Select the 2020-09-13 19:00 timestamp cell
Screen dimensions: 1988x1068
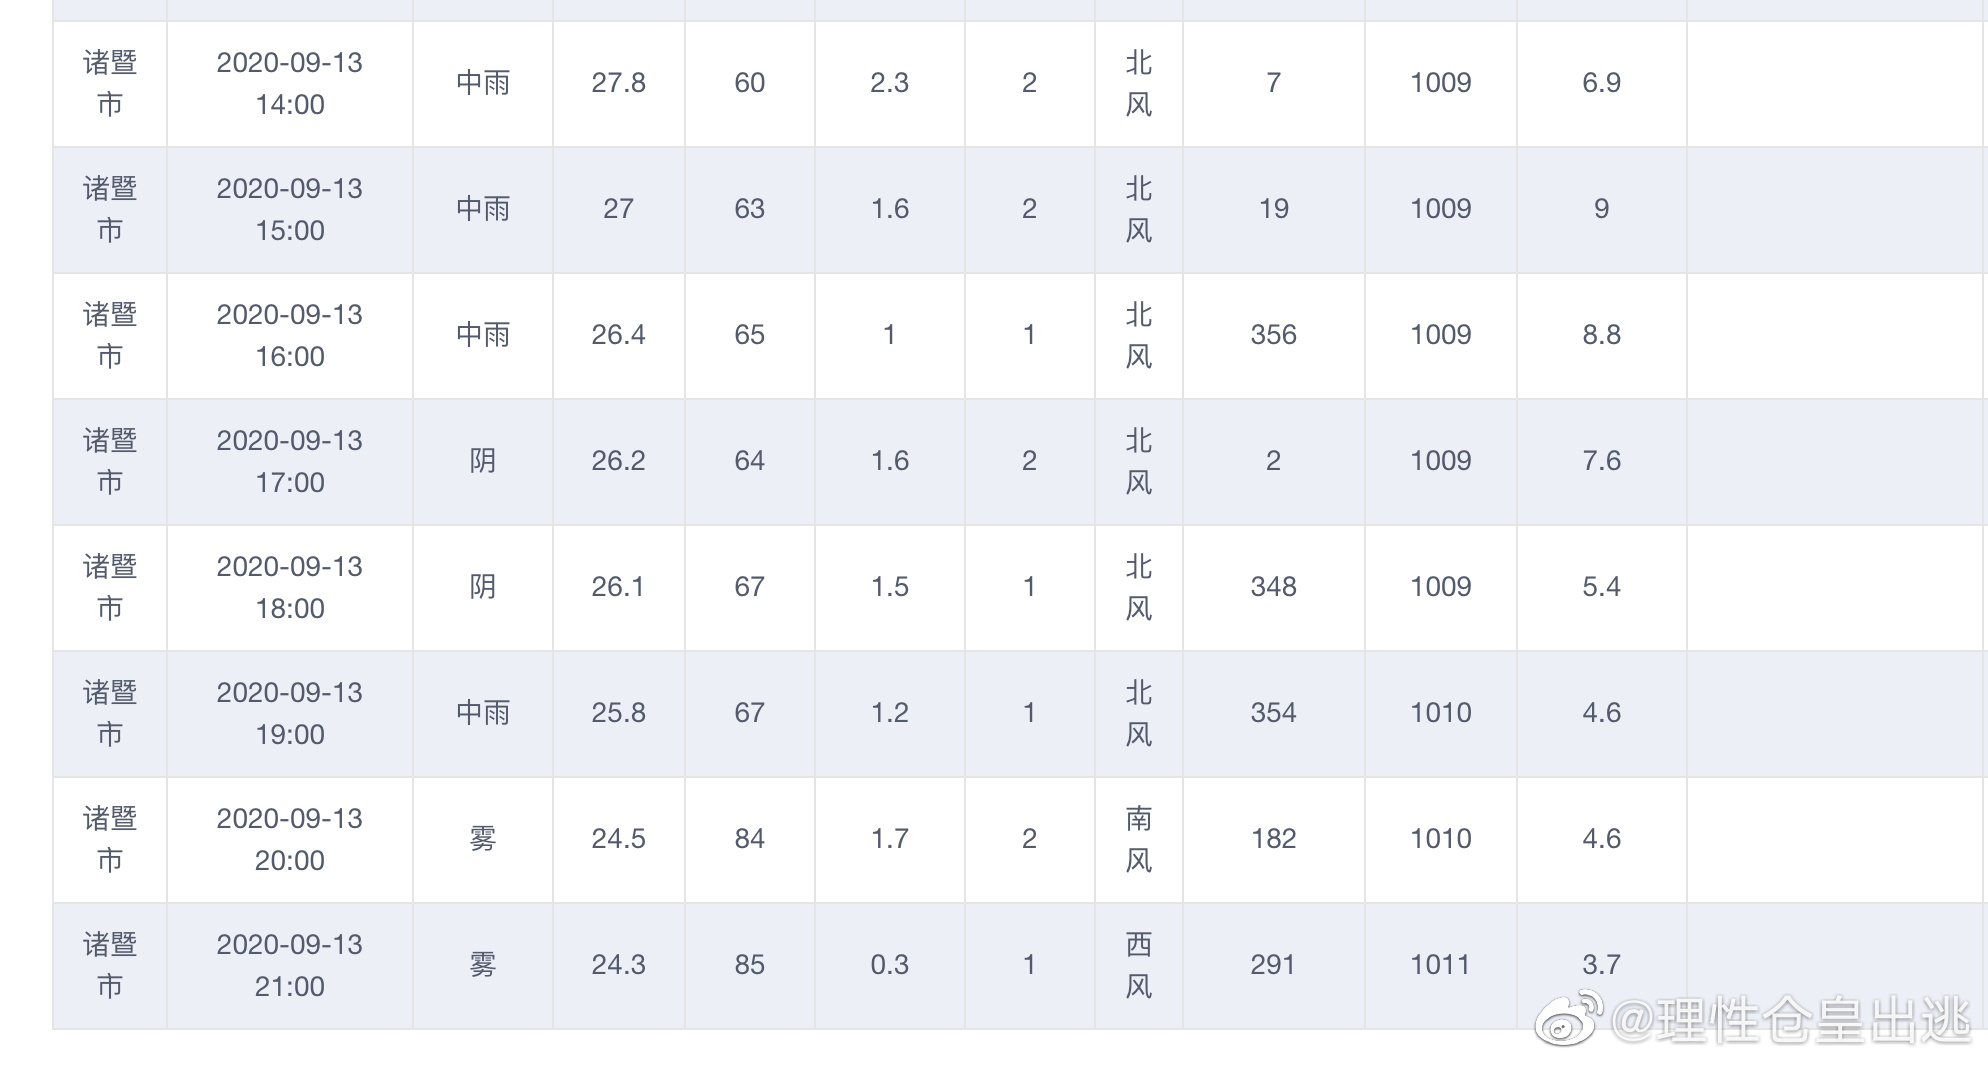(290, 713)
